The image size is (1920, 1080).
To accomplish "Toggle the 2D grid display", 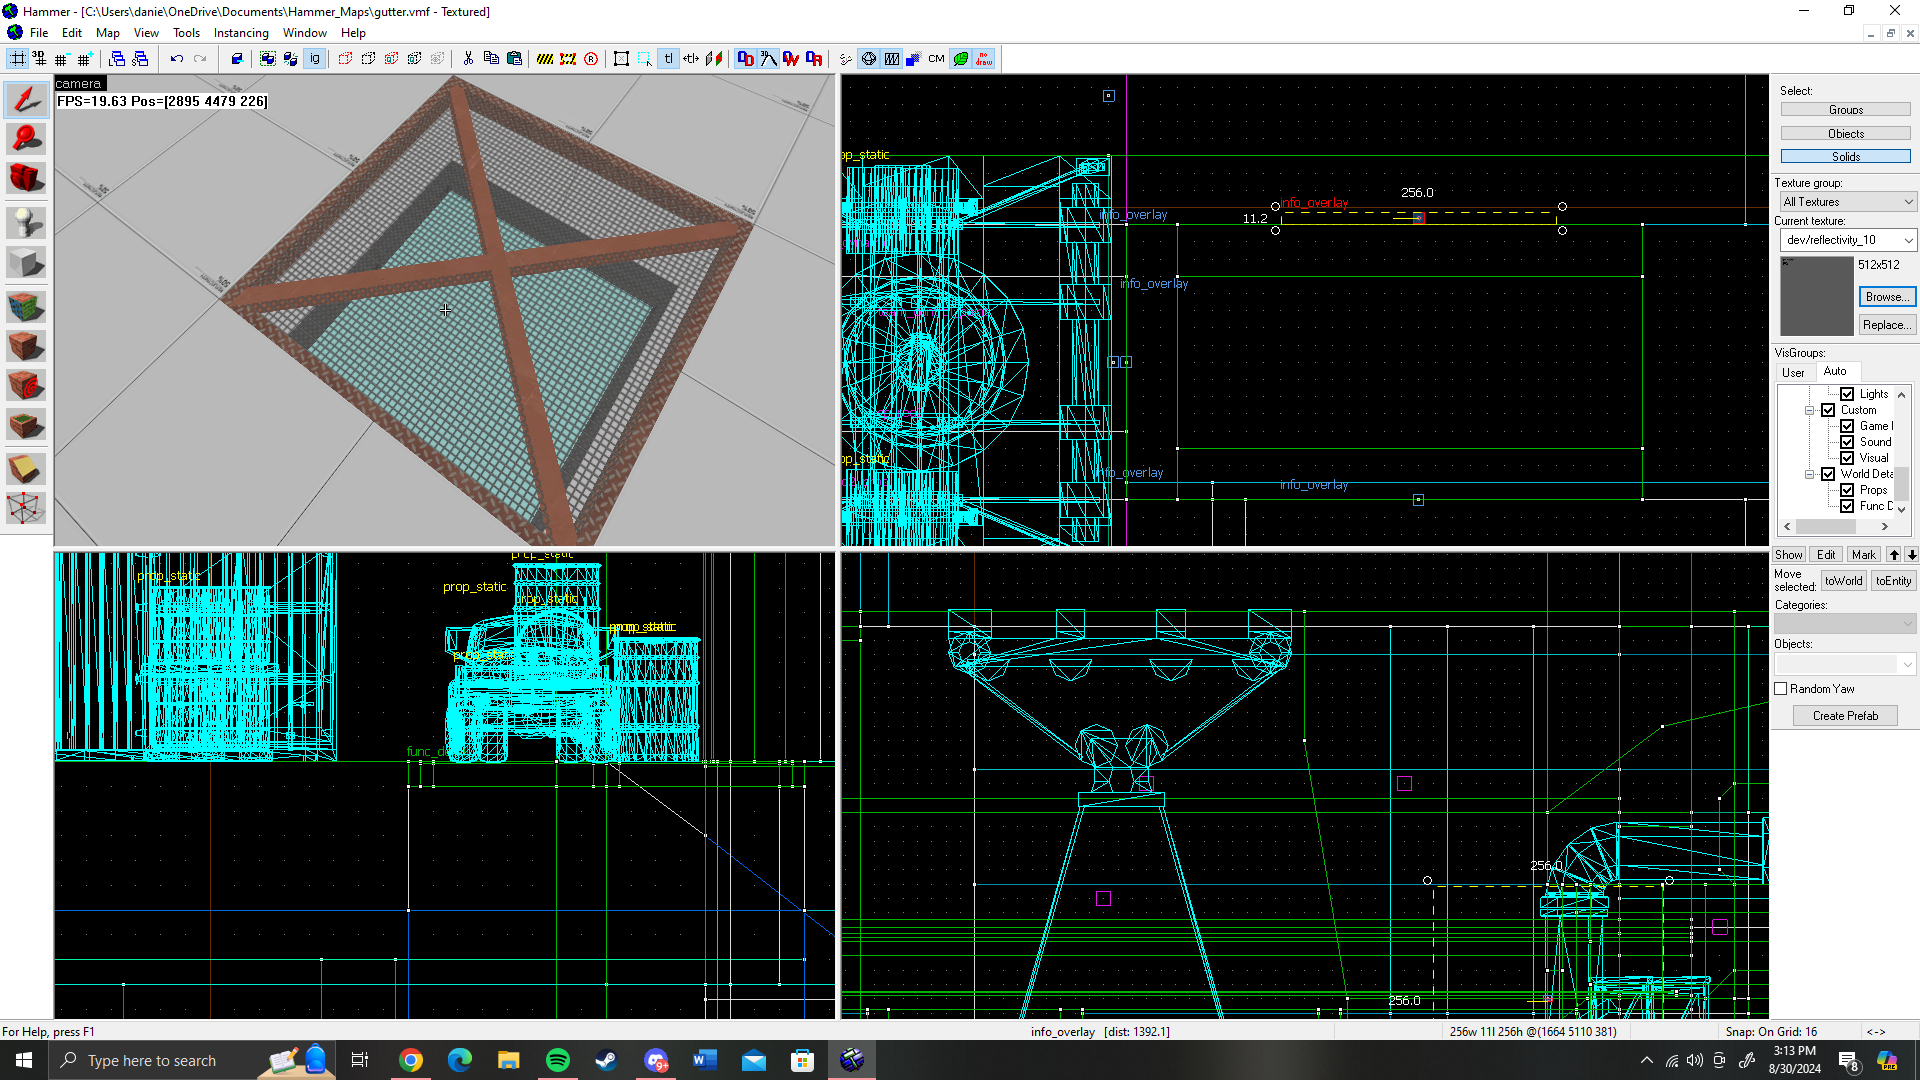I will pos(17,59).
